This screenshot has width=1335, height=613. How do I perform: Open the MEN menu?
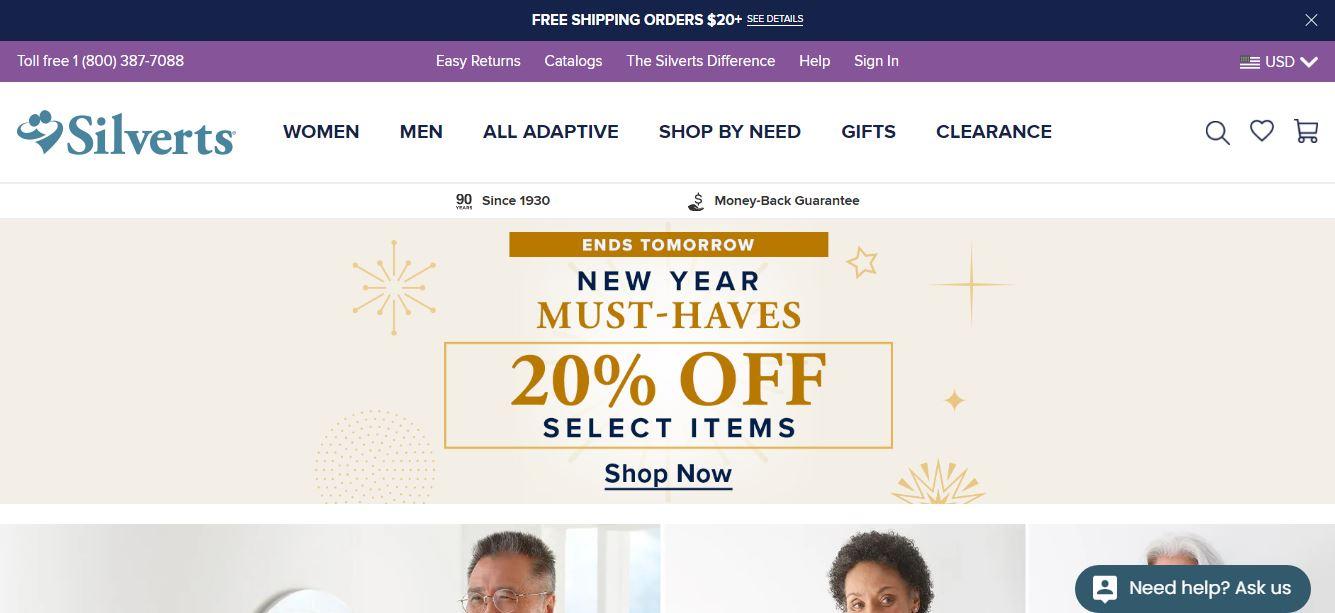pos(421,132)
